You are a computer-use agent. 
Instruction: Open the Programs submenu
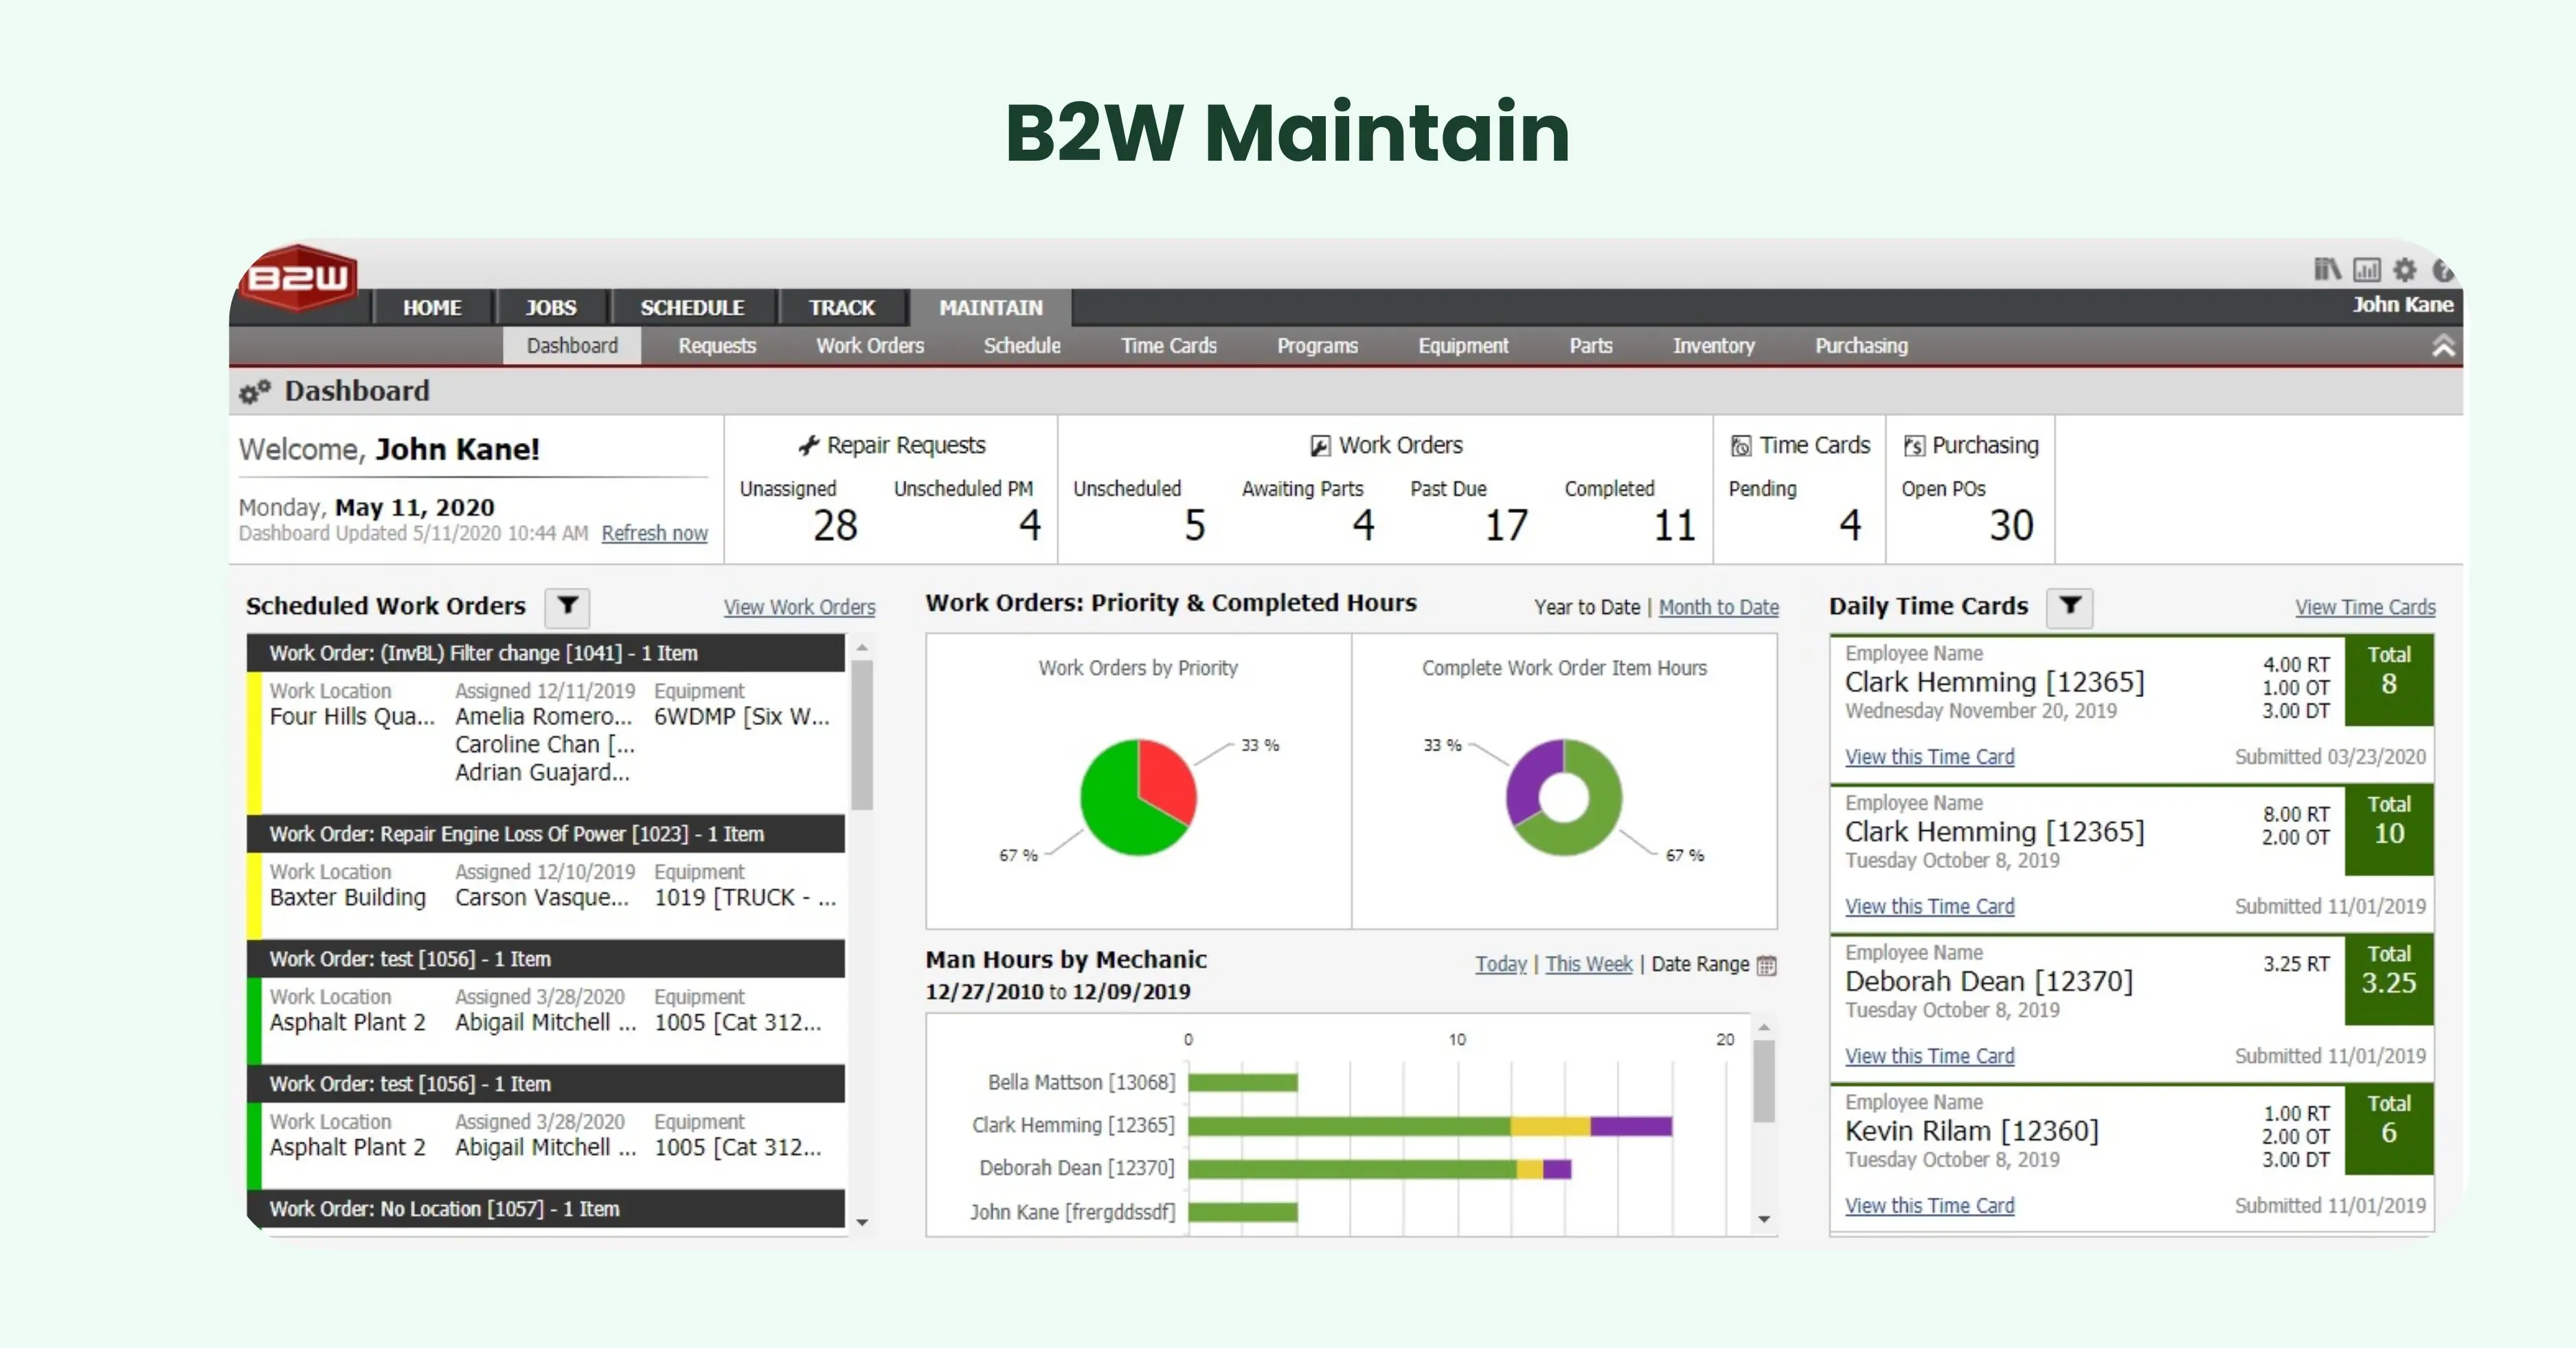[x=1317, y=345]
